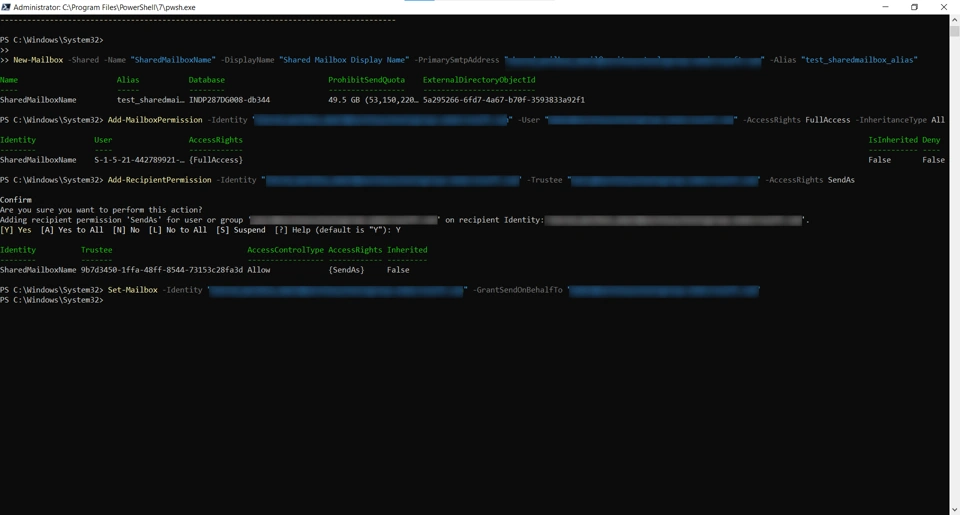This screenshot has height=515, width=960.
Task: Click the 49.5 GB quota value
Action: 373,100
